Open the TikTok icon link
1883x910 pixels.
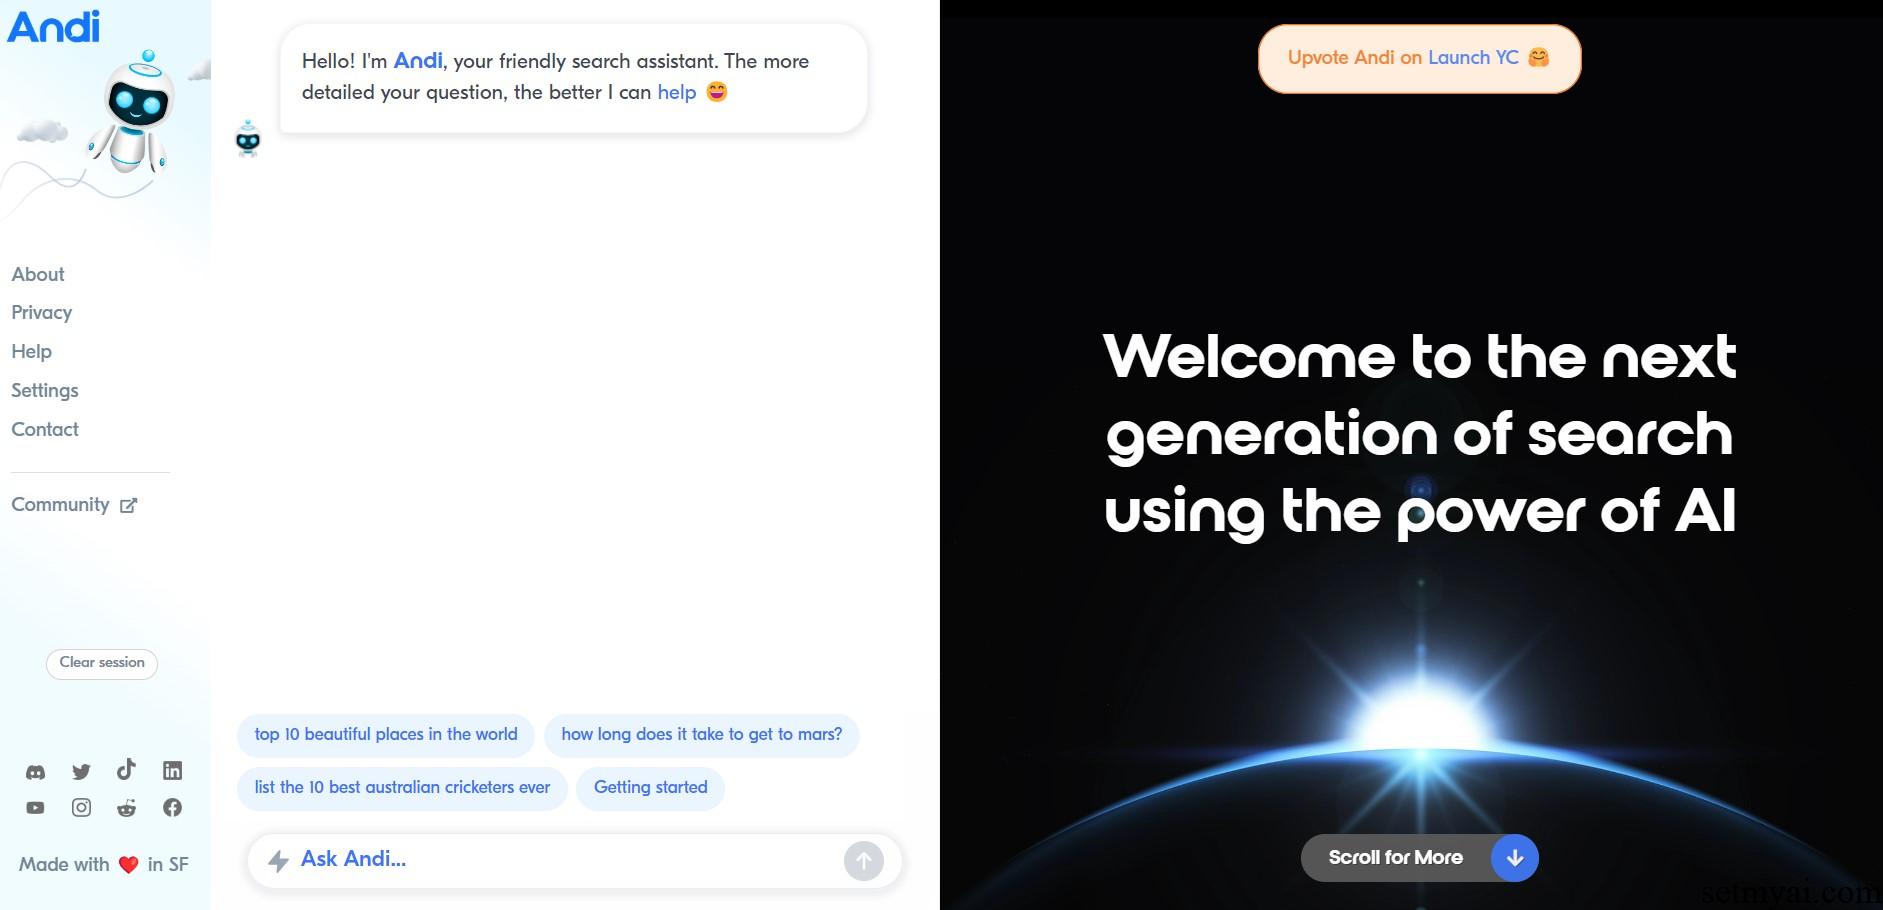click(126, 769)
